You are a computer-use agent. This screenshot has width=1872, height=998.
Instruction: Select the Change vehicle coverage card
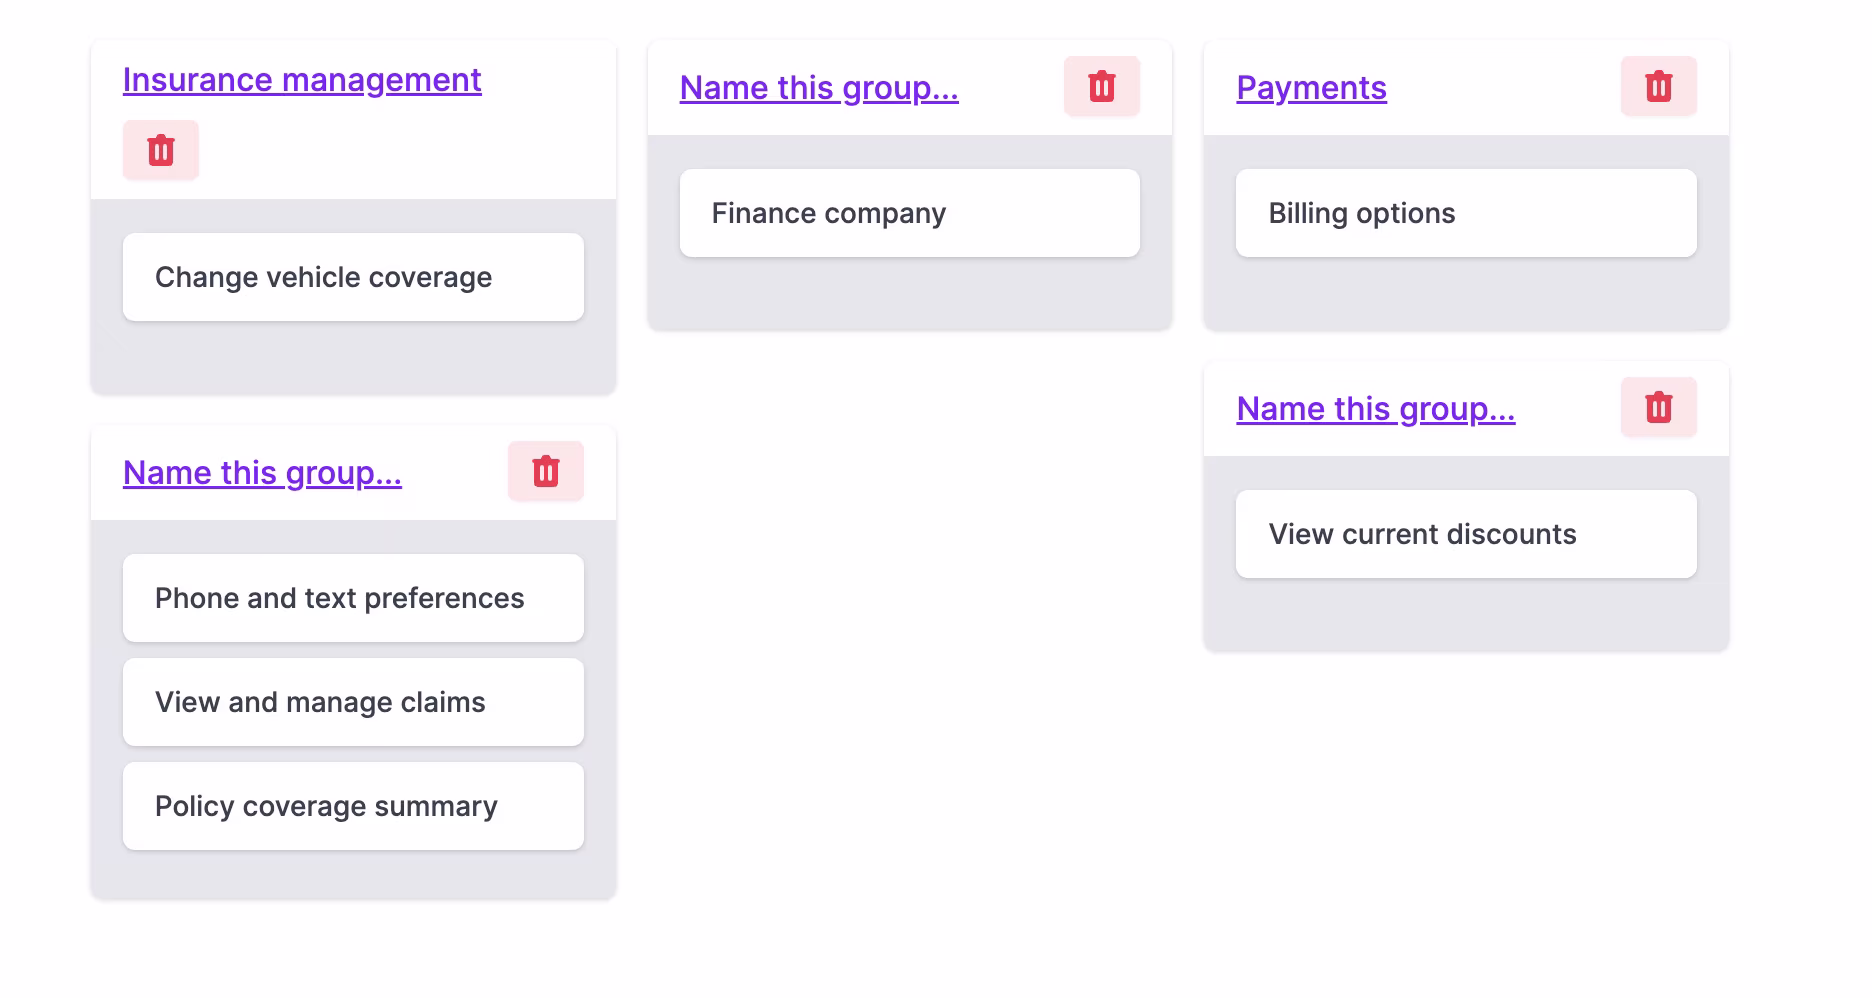(353, 277)
